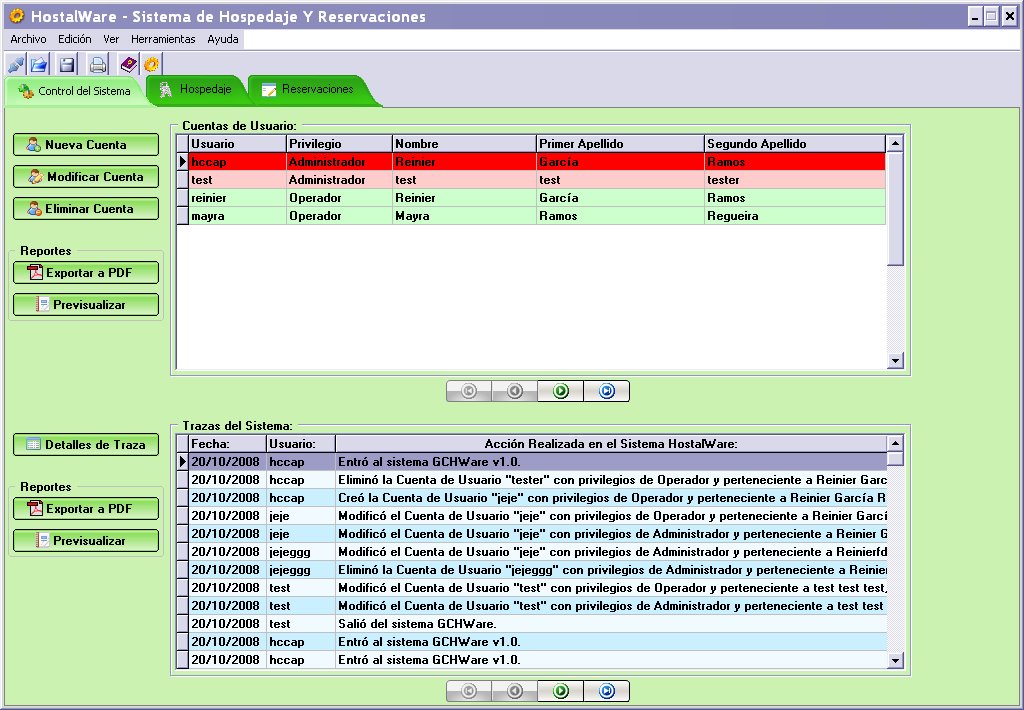Click Previsualizar in the user accounts Reportes group
Viewport: 1024px width, 710px height.
click(x=86, y=305)
